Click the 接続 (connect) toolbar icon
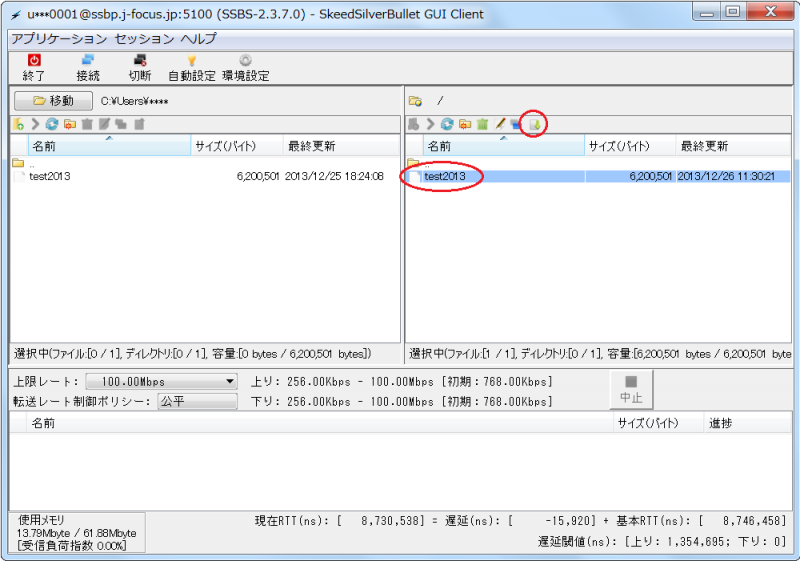Image resolution: width=800 pixels, height=561 pixels. point(88,67)
